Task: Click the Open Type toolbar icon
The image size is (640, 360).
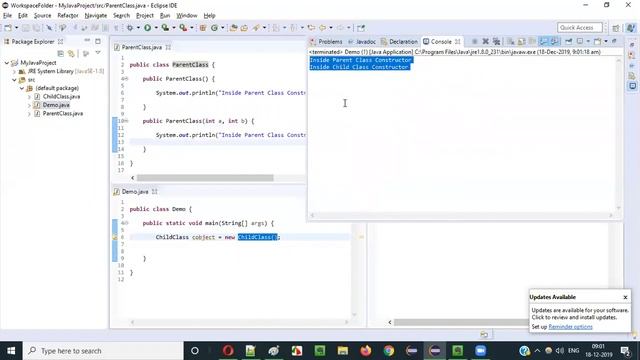Action: click(x=233, y=28)
